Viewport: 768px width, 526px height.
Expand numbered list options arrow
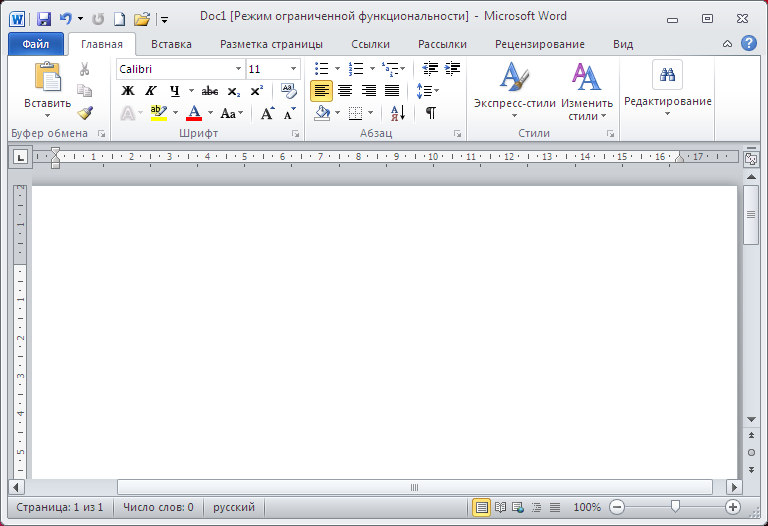click(x=372, y=69)
